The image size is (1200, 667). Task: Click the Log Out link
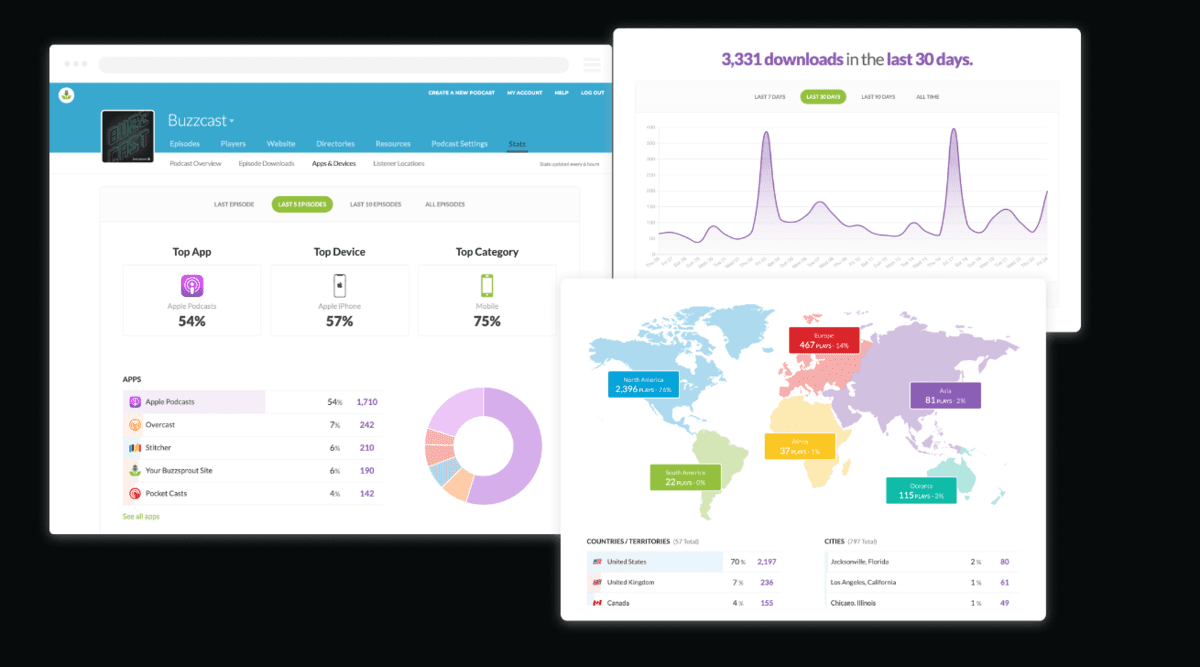[592, 93]
